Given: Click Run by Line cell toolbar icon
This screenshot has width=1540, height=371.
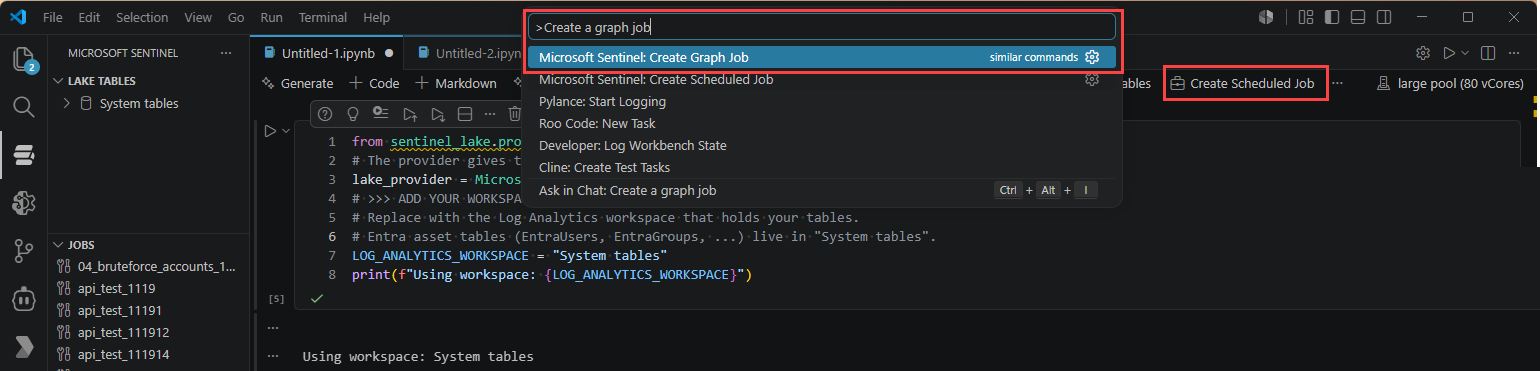Looking at the screenshot, I should tap(380, 114).
